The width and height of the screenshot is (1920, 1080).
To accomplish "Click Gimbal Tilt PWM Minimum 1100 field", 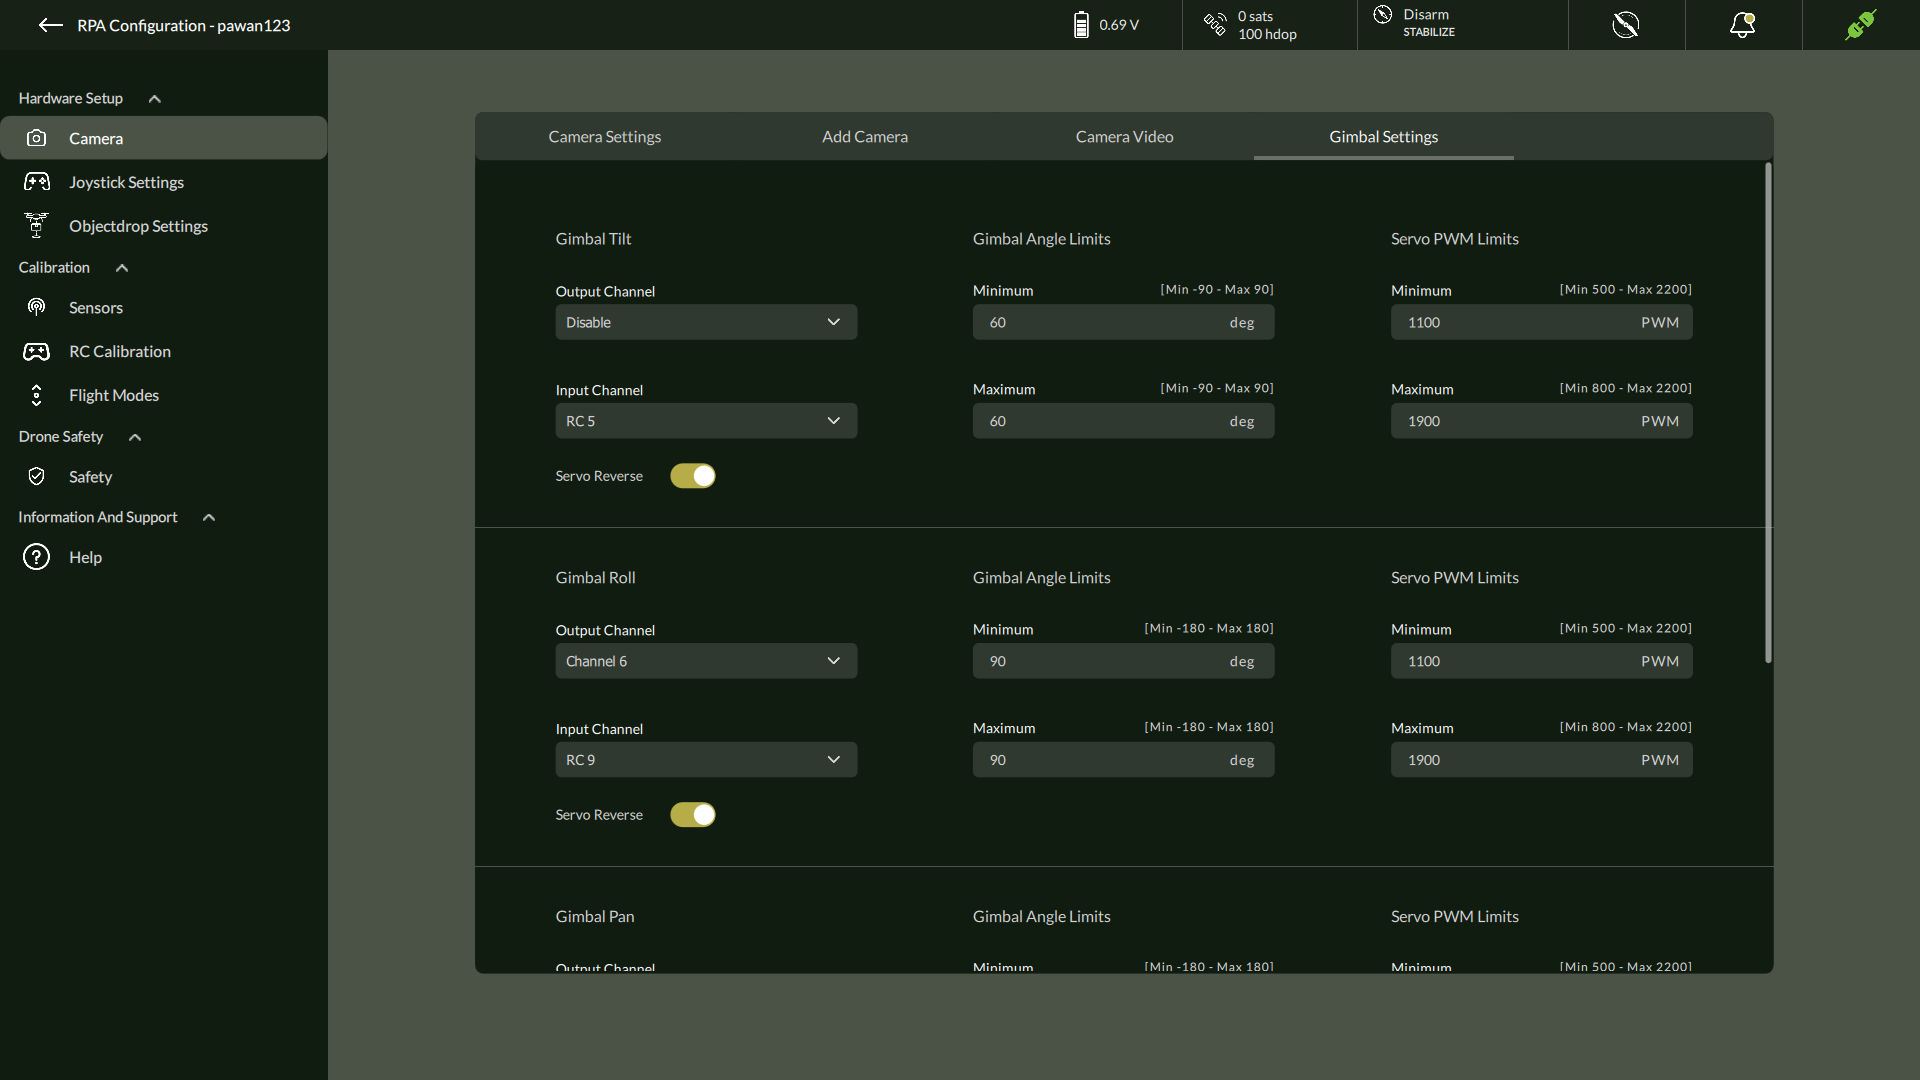I will pos(1541,322).
